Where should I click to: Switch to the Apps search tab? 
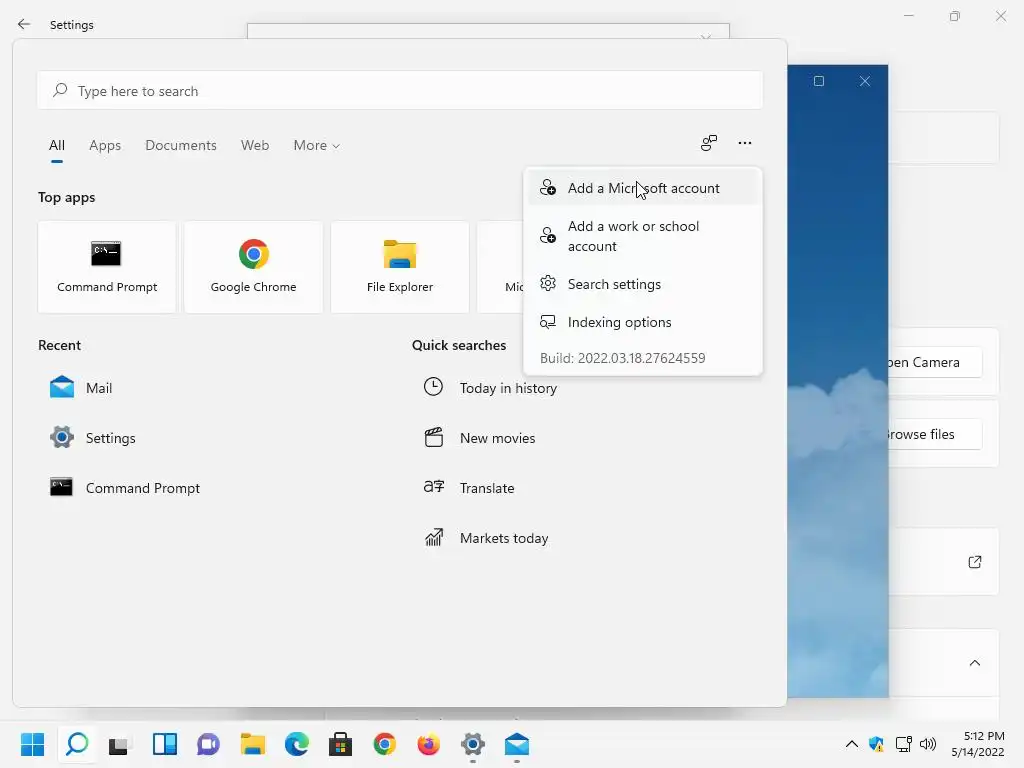click(x=105, y=145)
